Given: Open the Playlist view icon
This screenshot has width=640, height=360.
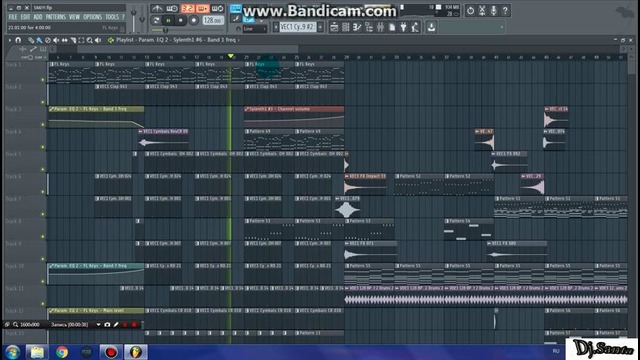Looking at the screenshot, I should 334,27.
